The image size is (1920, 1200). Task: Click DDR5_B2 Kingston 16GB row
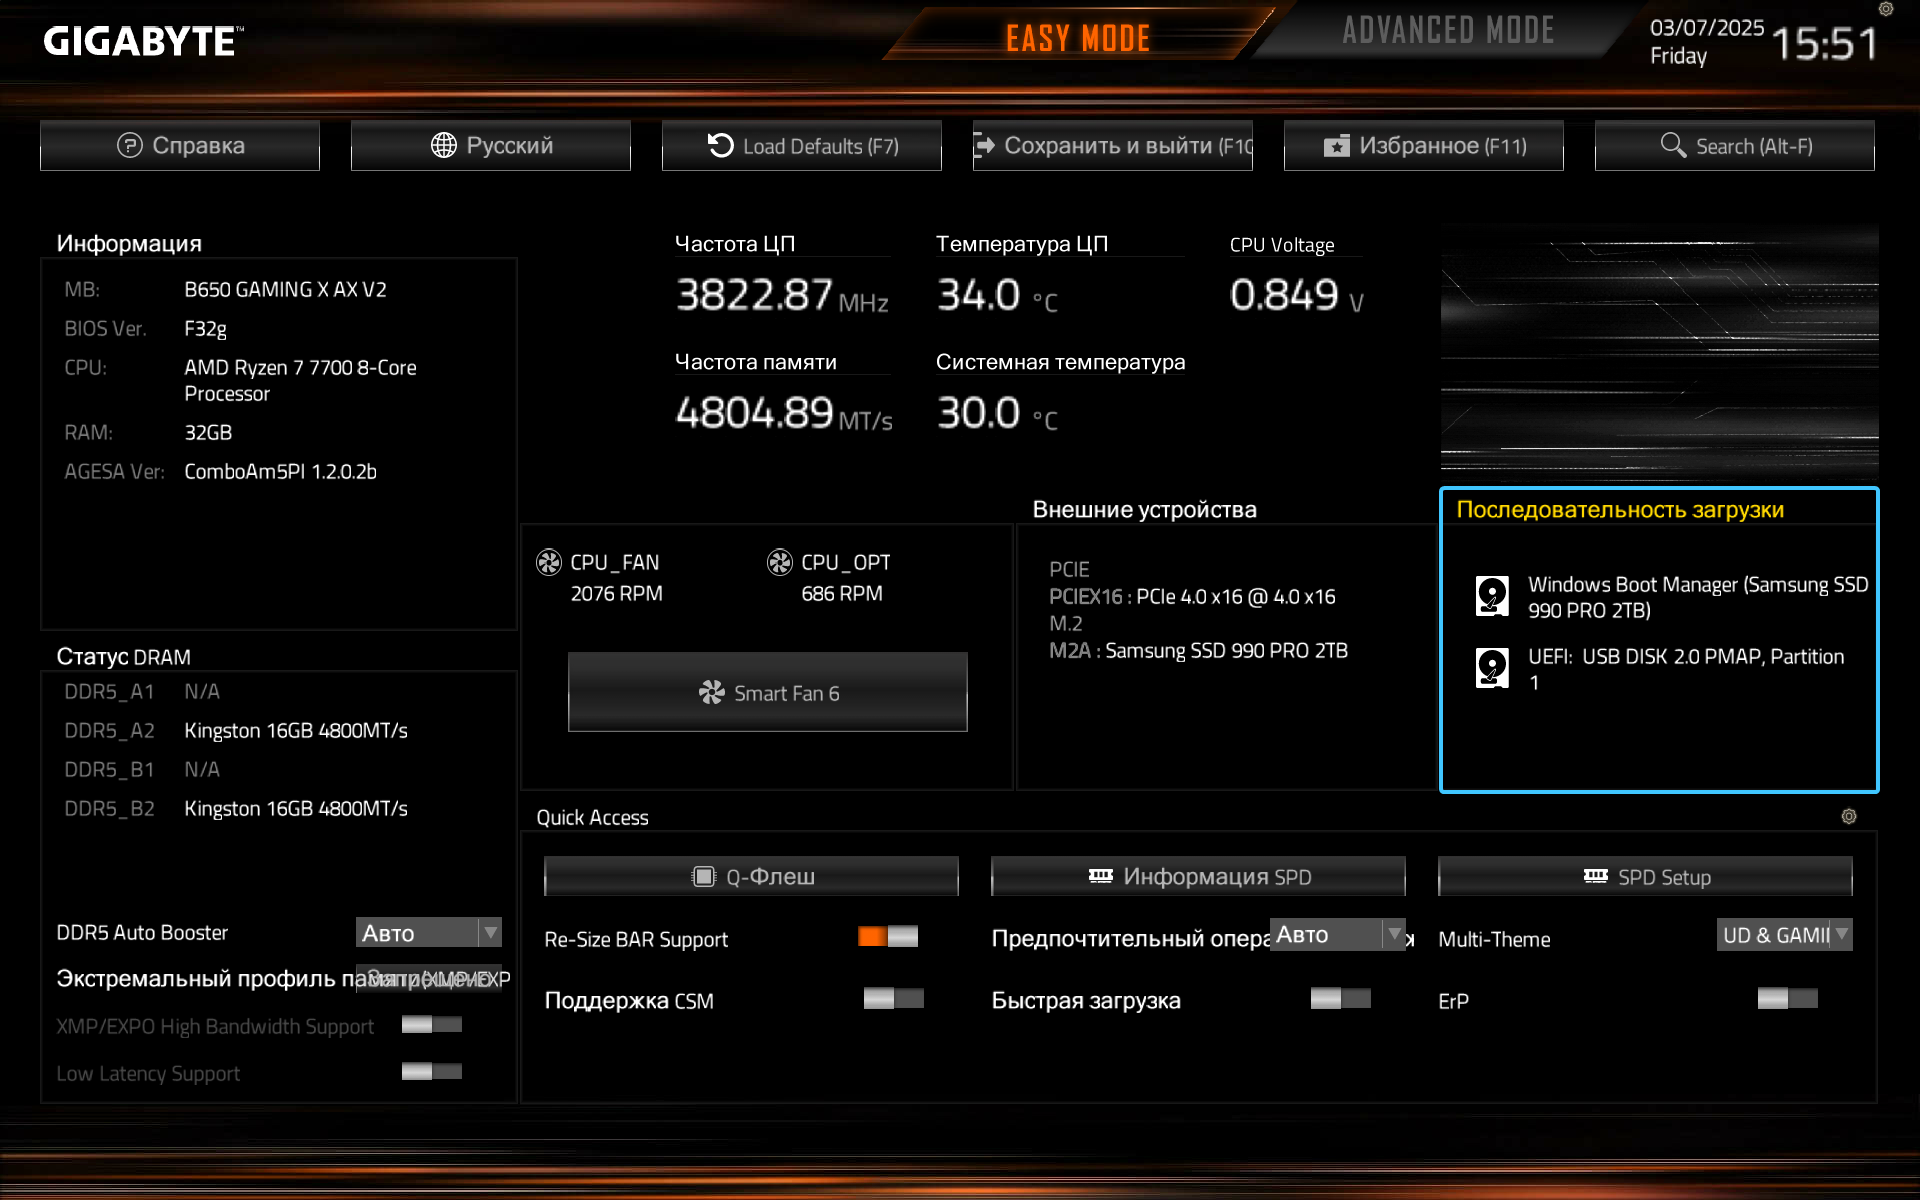(x=236, y=809)
